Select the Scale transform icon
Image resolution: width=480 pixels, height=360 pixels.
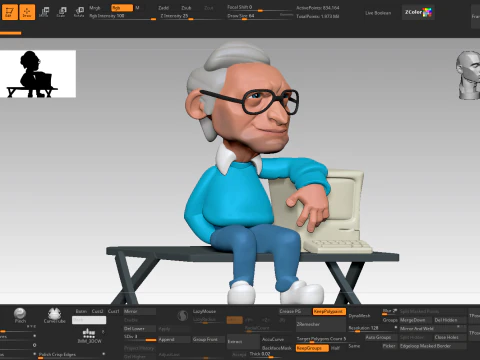(x=61, y=12)
